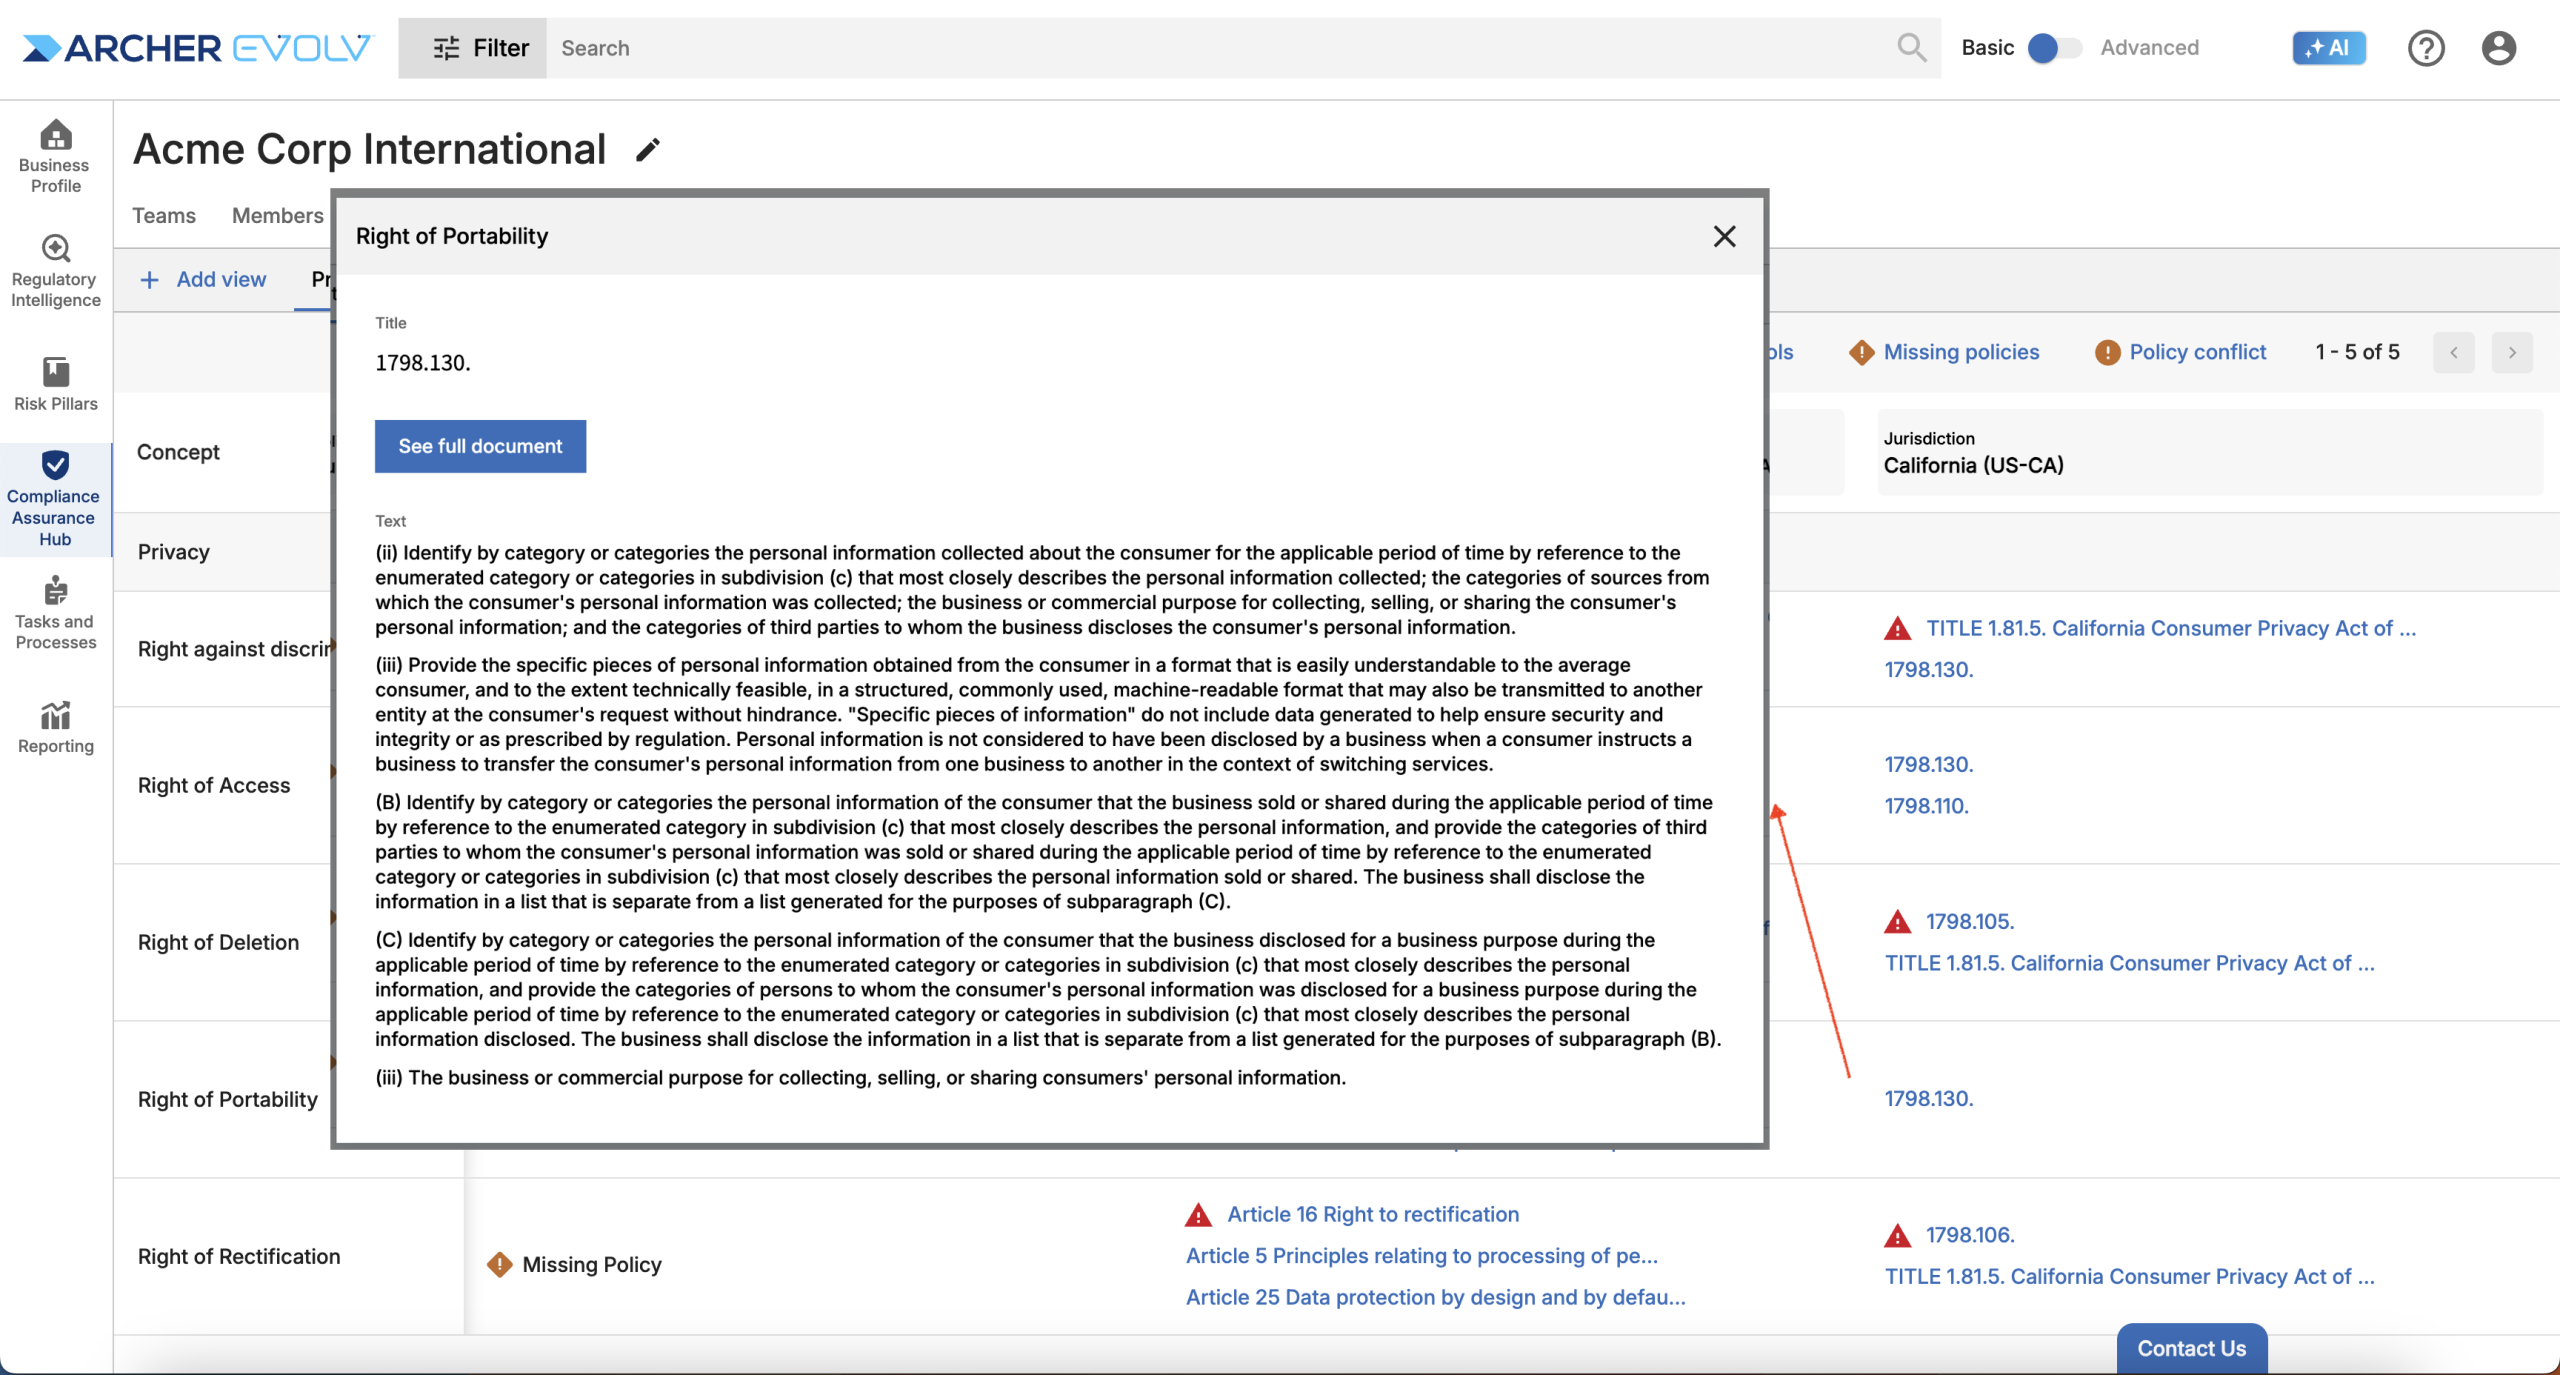Viewport: 2560px width, 1375px height.
Task: Click the Missing Policy status text
Action: tap(592, 1265)
